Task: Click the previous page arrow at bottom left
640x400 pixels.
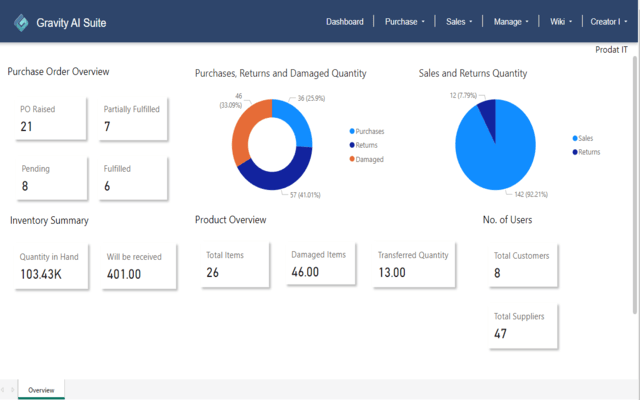Action: 3,390
